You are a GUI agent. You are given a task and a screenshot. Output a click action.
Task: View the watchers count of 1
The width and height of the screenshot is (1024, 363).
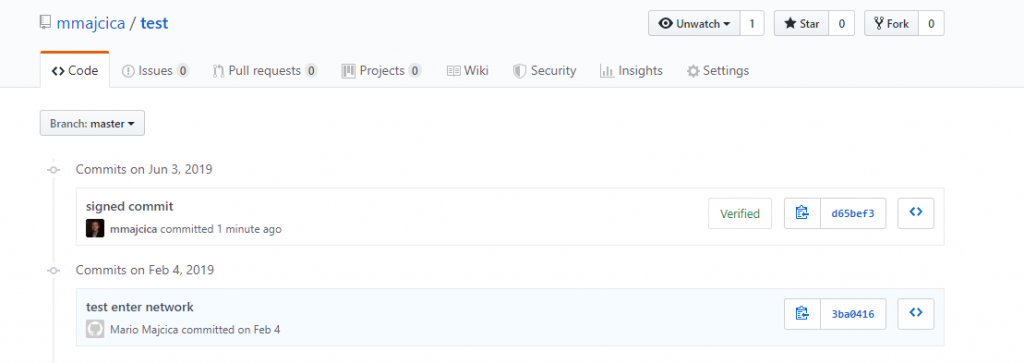tap(752, 24)
